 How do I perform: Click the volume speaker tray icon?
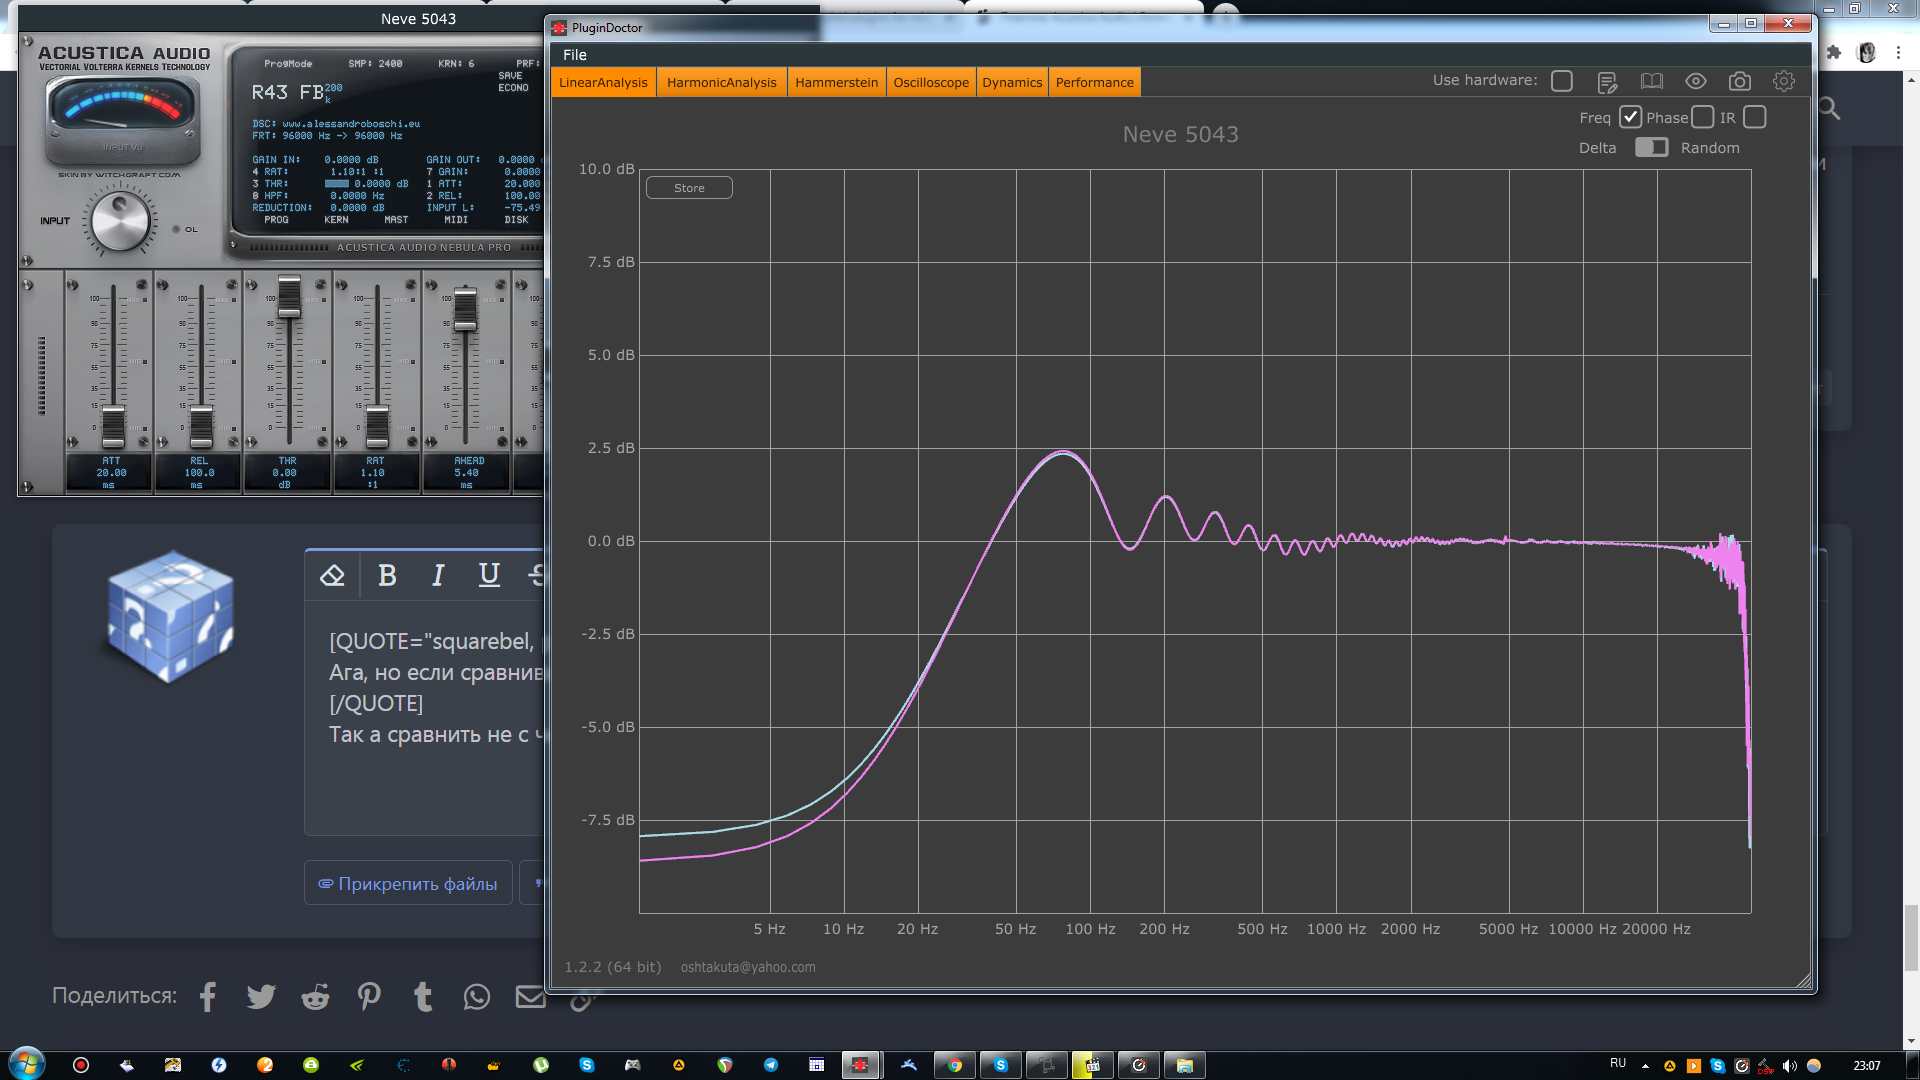1790,1066
